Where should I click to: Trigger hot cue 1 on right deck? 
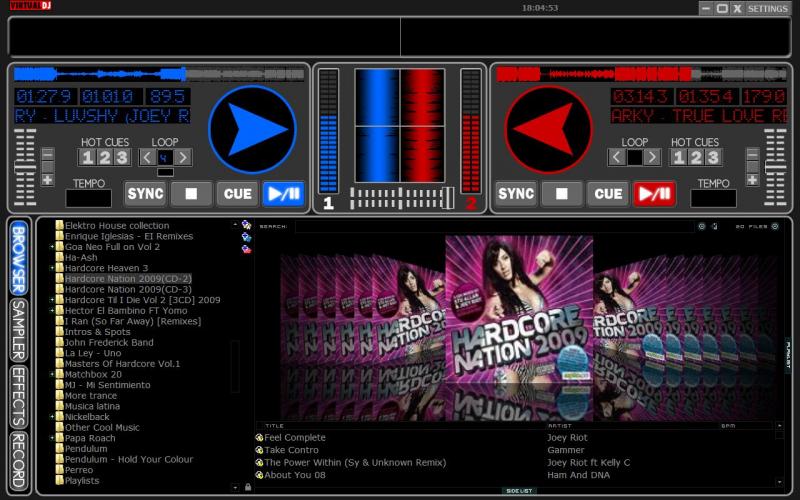pos(679,157)
